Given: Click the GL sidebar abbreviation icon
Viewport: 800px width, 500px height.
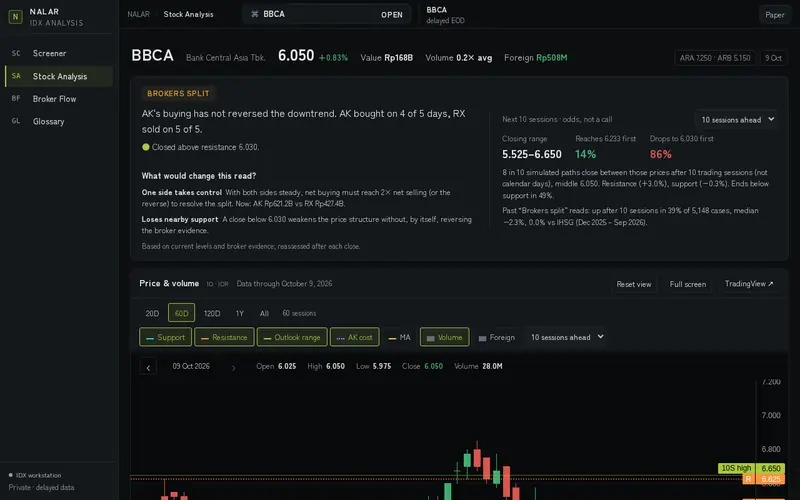Looking at the screenshot, I should tap(16, 121).
